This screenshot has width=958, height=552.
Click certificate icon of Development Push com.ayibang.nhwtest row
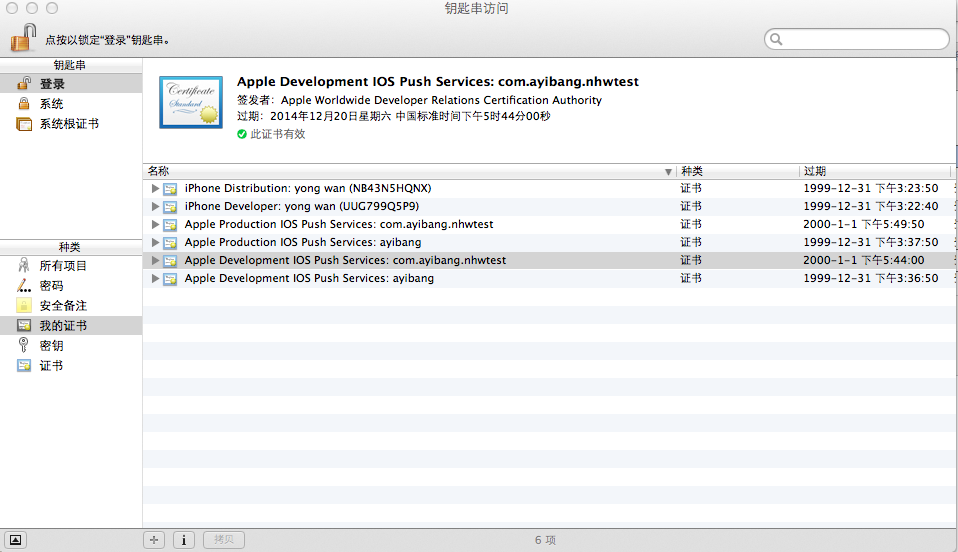(170, 261)
